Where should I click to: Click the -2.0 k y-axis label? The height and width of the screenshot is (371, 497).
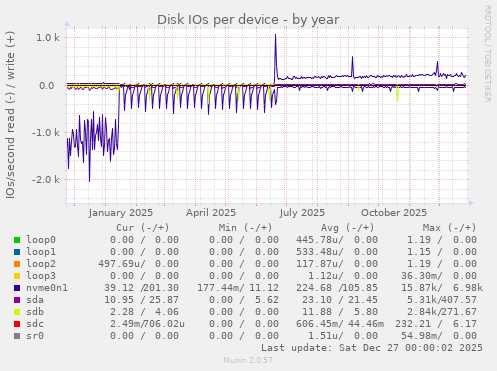coord(46,180)
